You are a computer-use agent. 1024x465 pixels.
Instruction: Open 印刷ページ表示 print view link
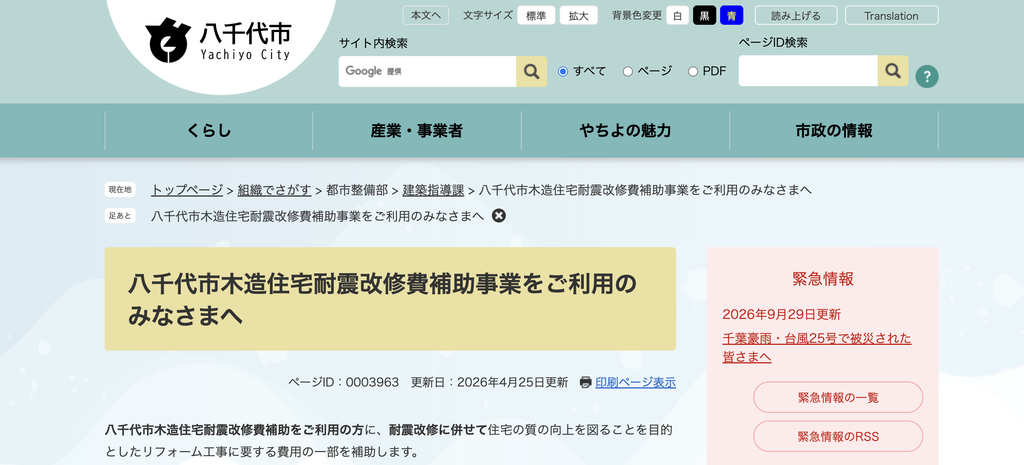point(635,382)
